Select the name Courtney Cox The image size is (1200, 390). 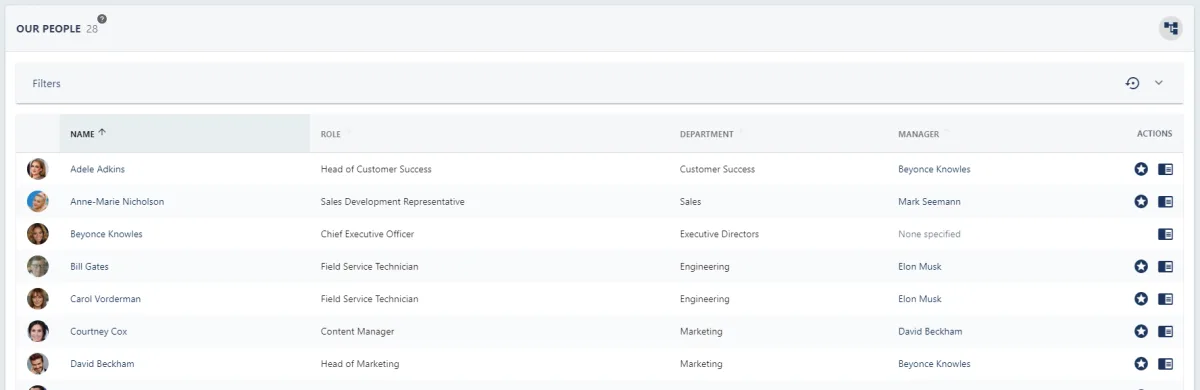[x=98, y=331]
